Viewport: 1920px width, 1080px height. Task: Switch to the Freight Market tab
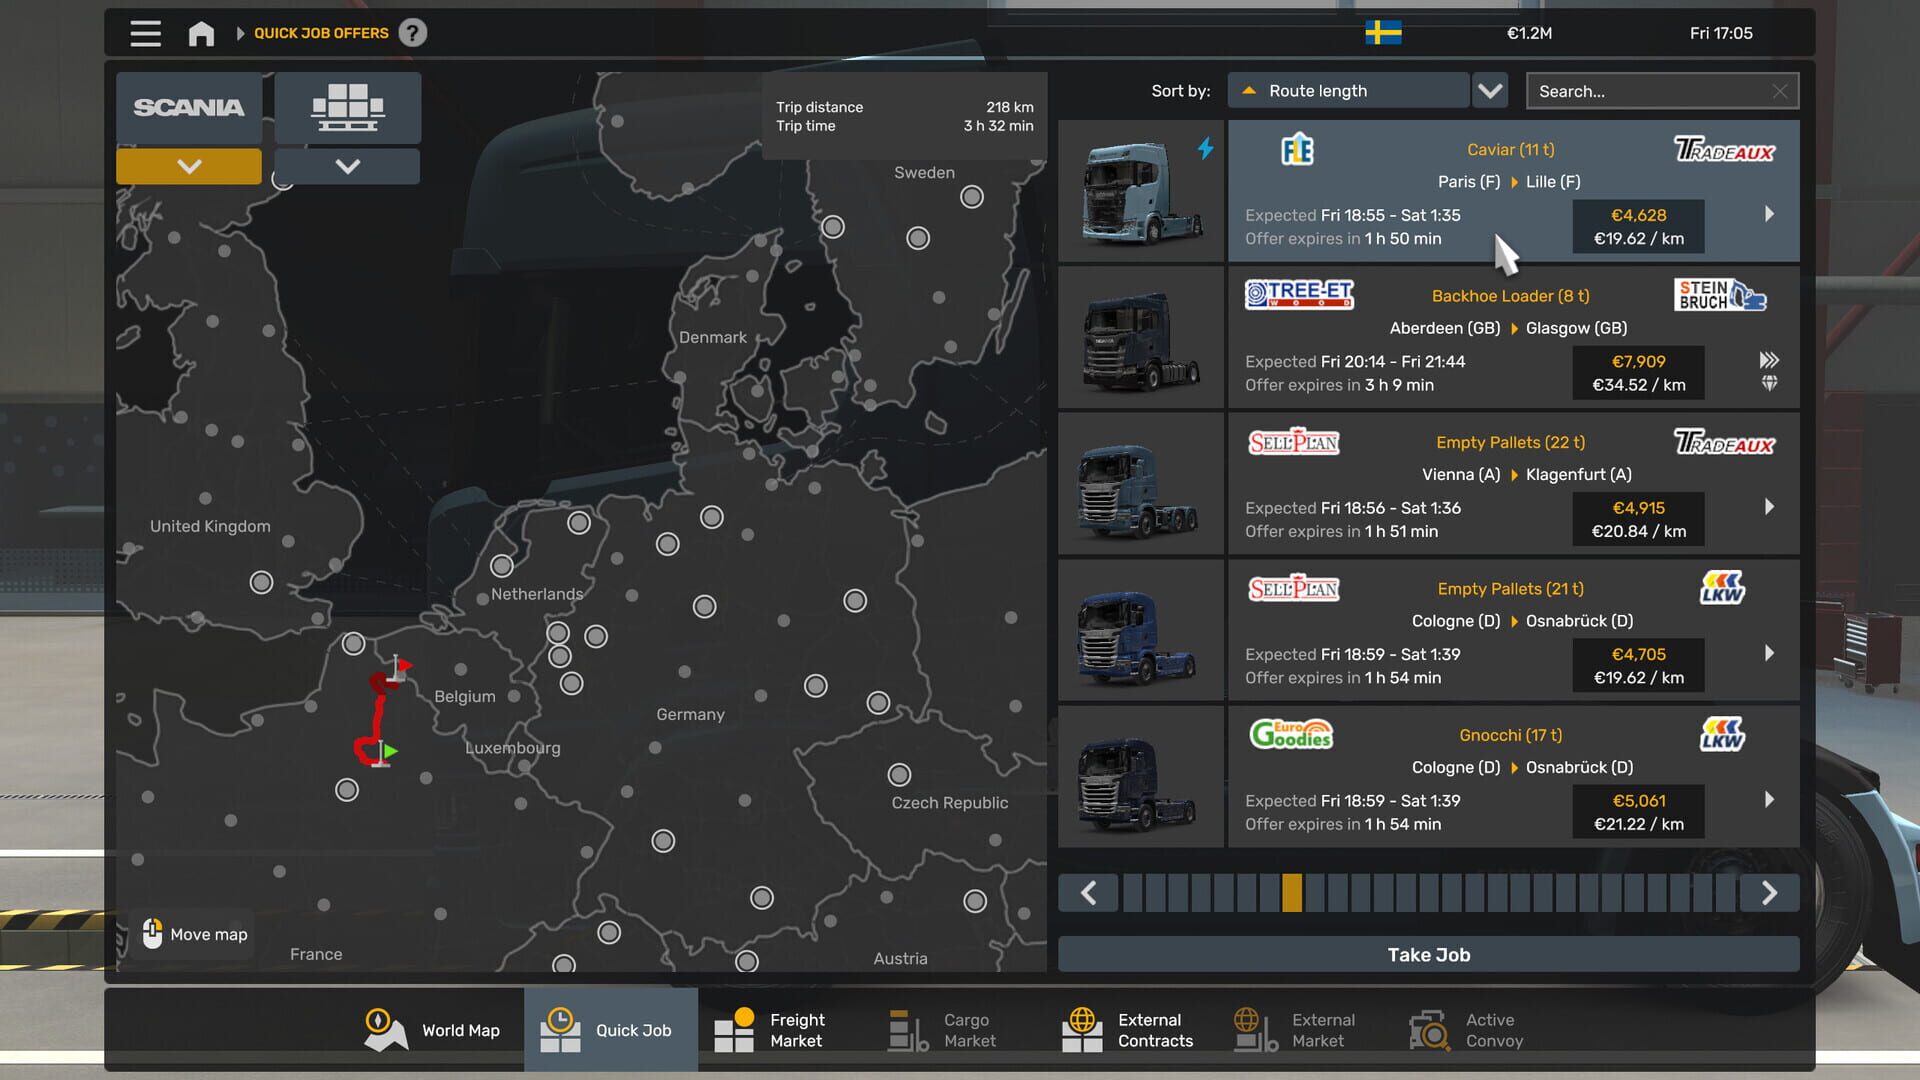click(734, 1029)
